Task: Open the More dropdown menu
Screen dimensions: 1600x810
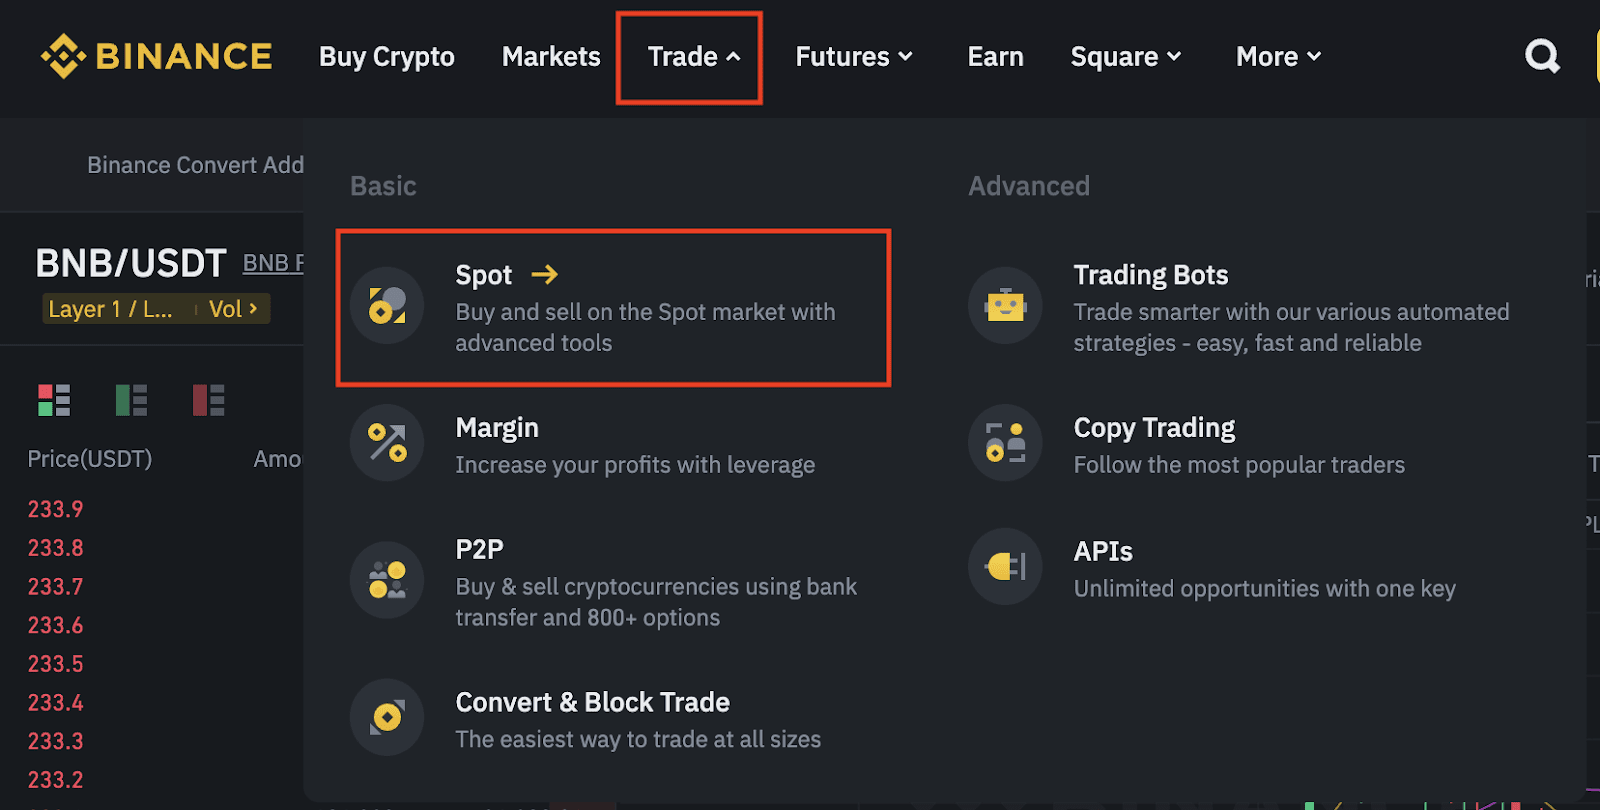Action: [x=1278, y=57]
